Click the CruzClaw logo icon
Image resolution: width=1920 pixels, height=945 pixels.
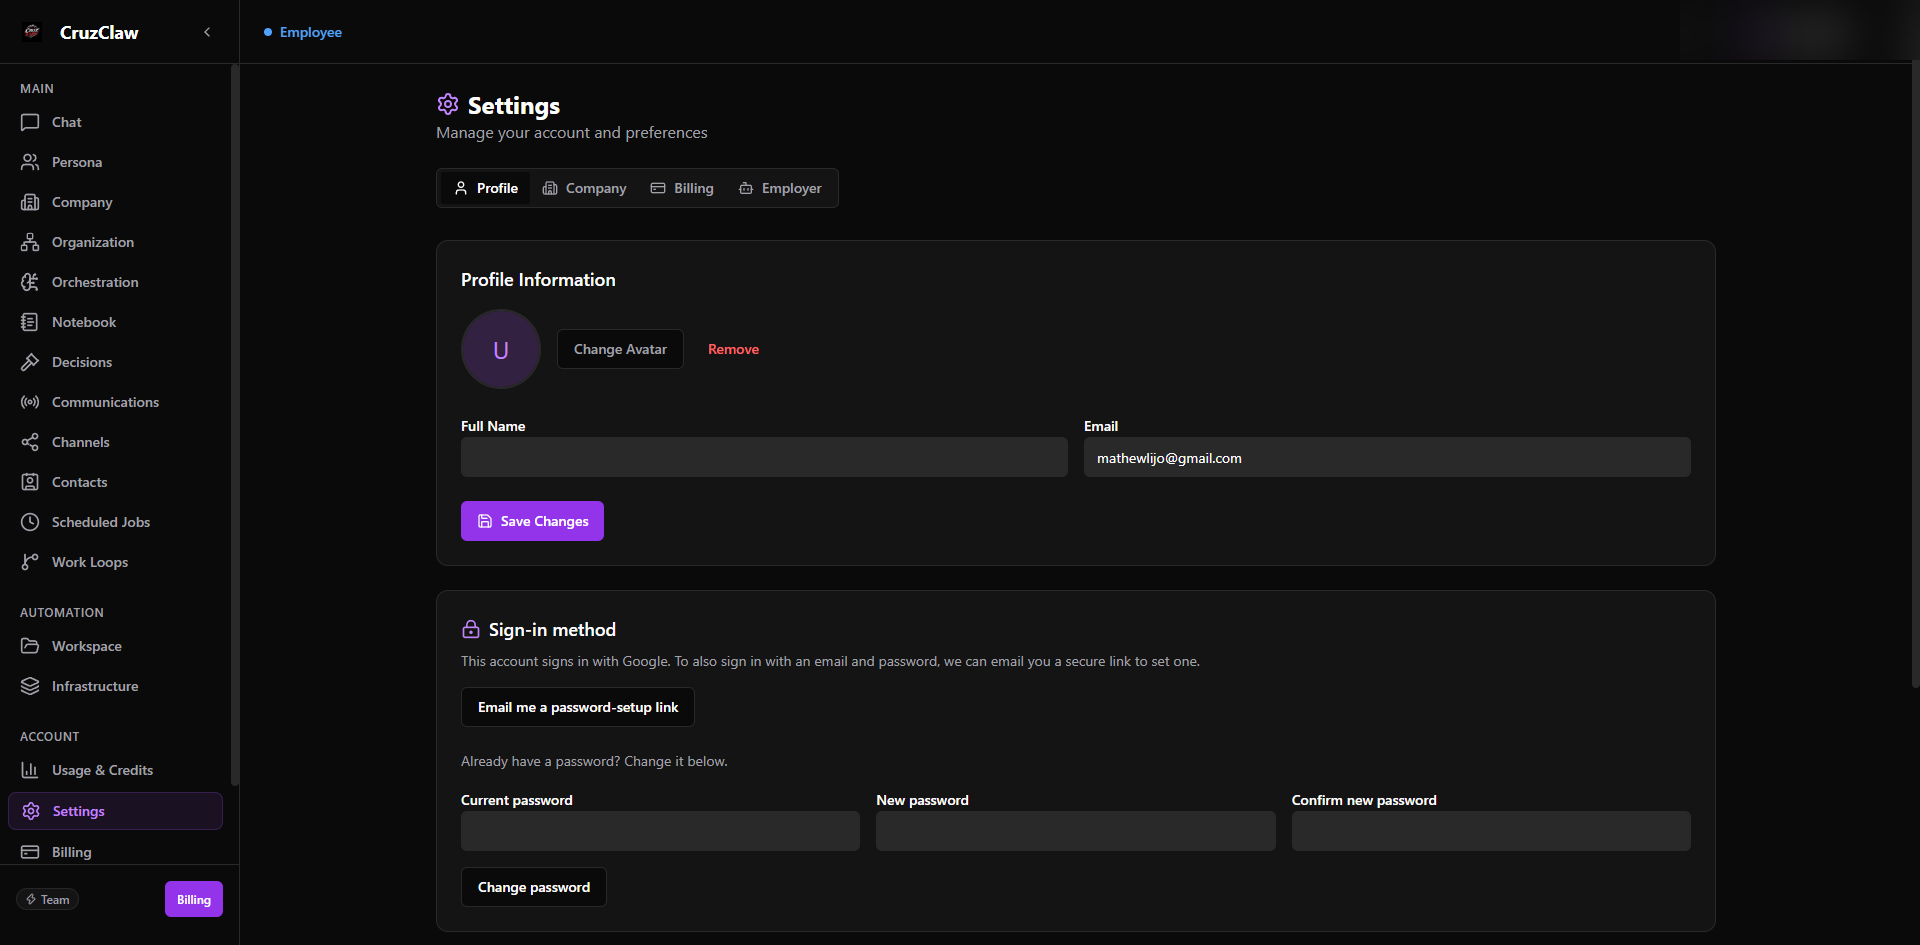coord(32,32)
